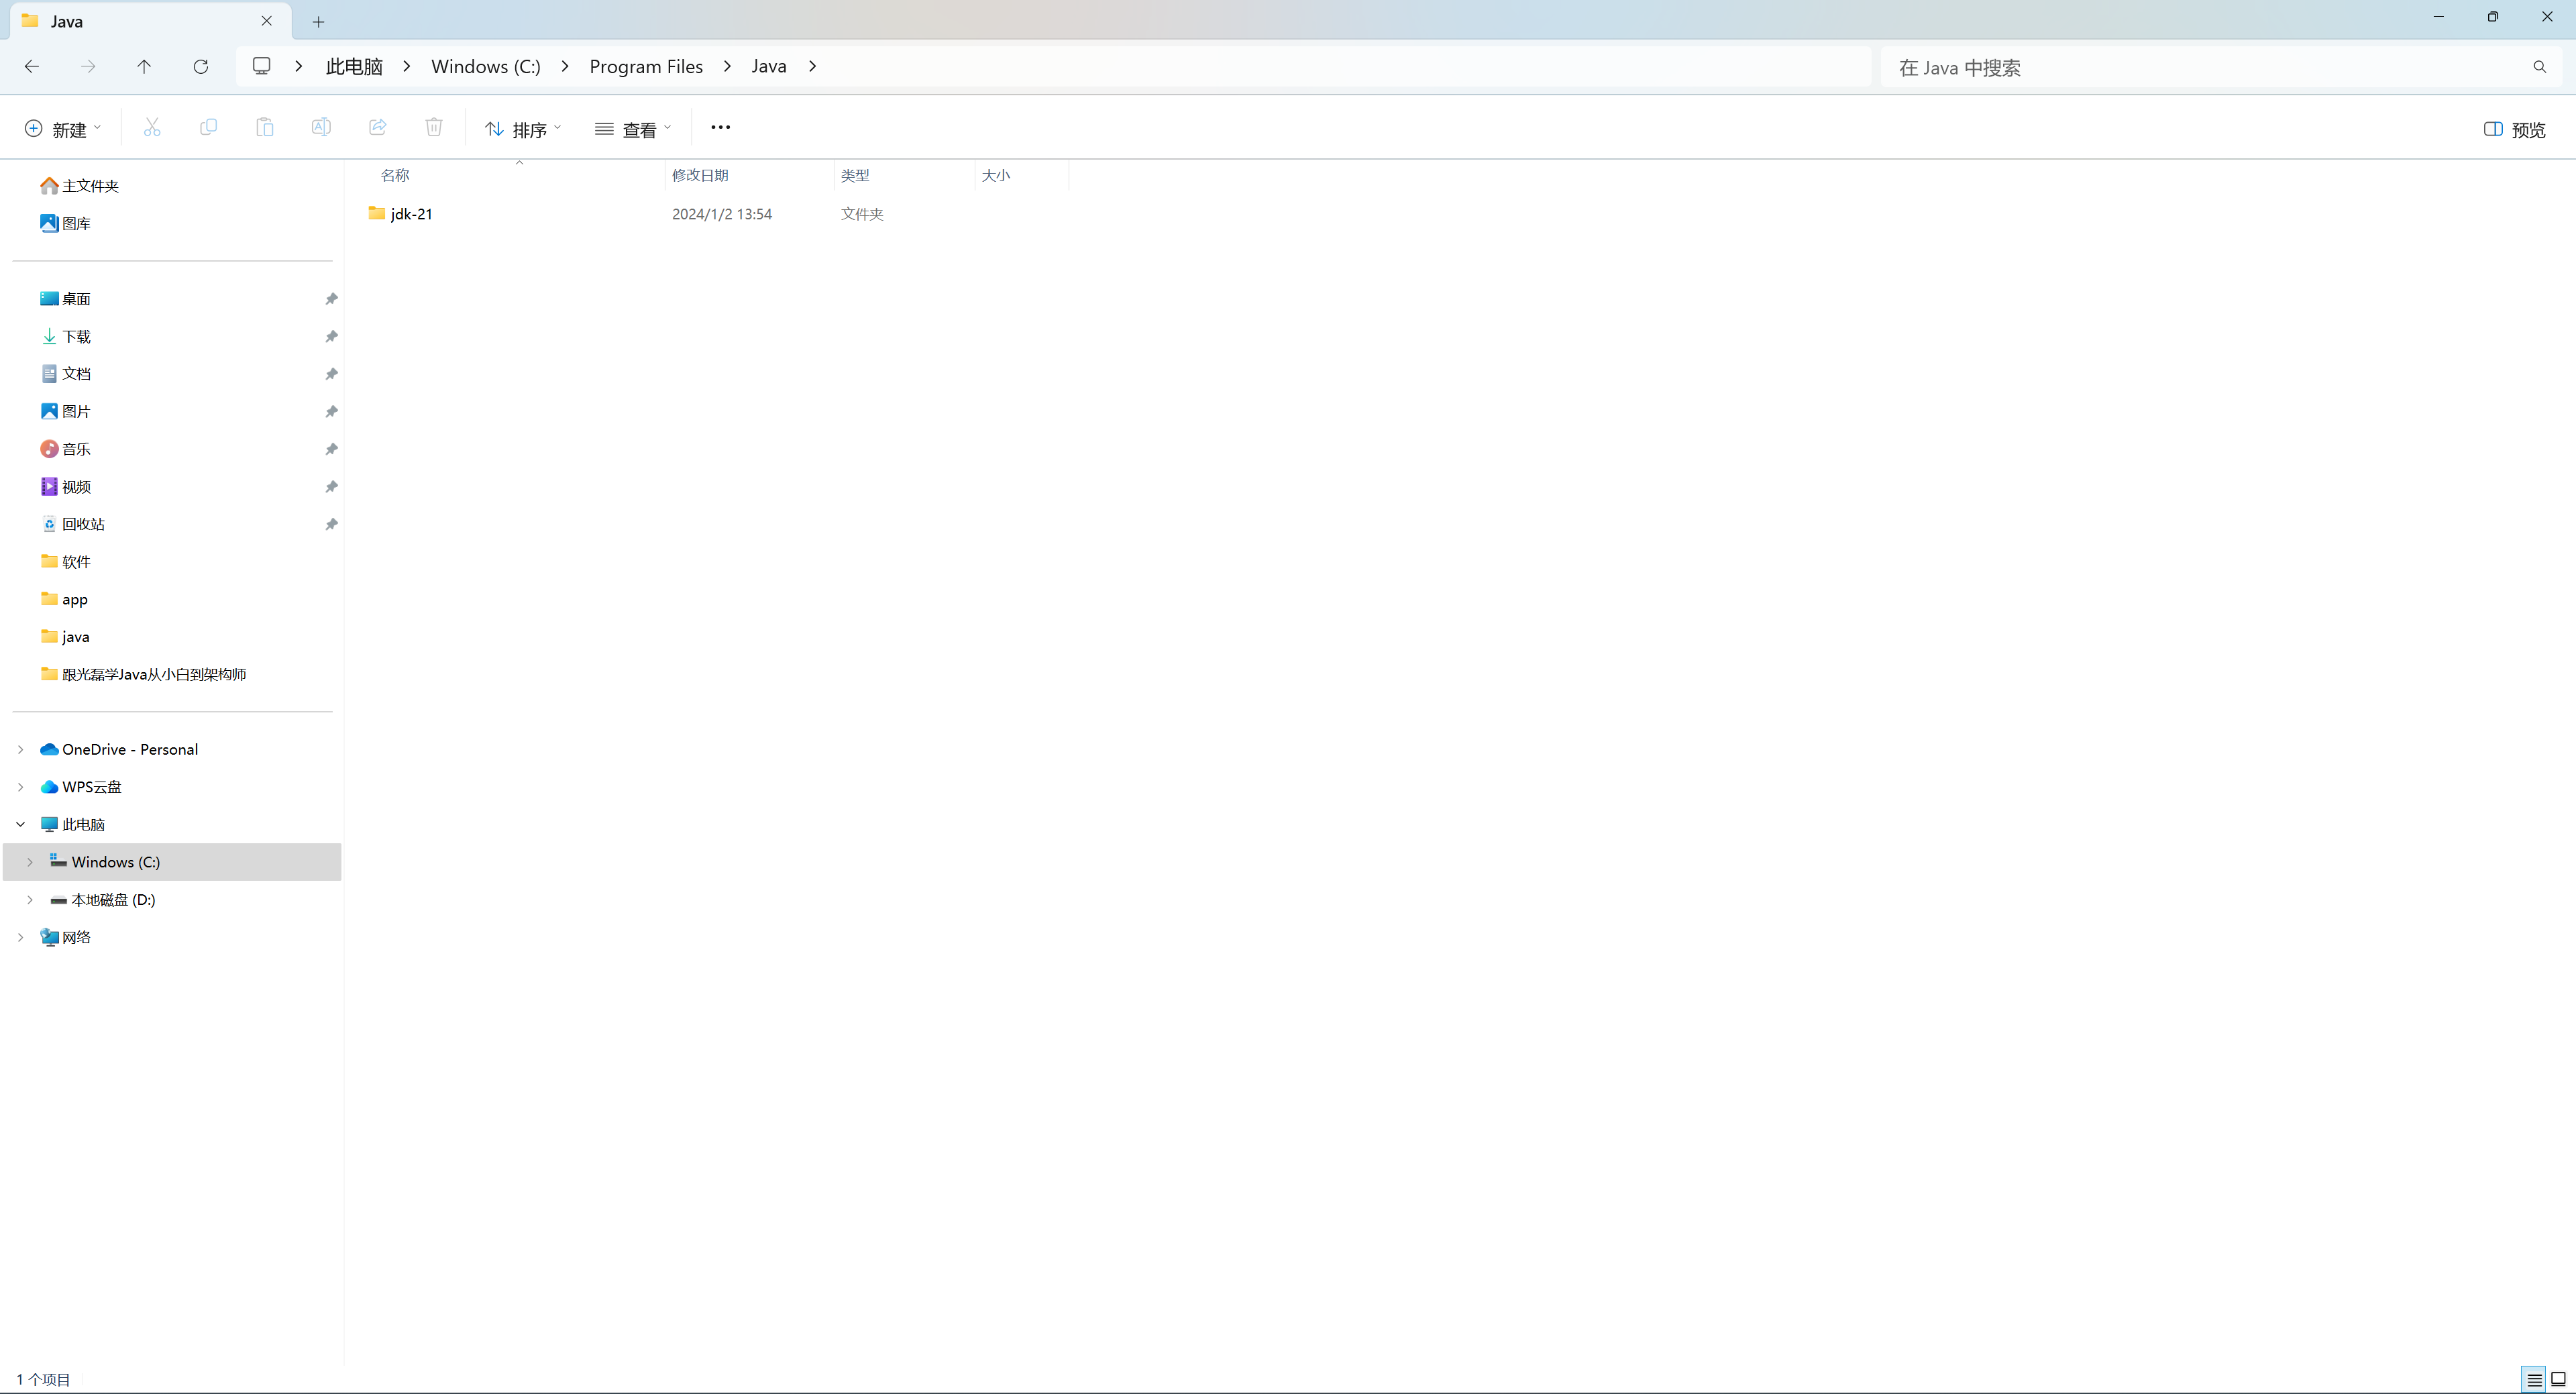Toggle the preview pane
This screenshot has height=1394, width=2576.
[2515, 129]
